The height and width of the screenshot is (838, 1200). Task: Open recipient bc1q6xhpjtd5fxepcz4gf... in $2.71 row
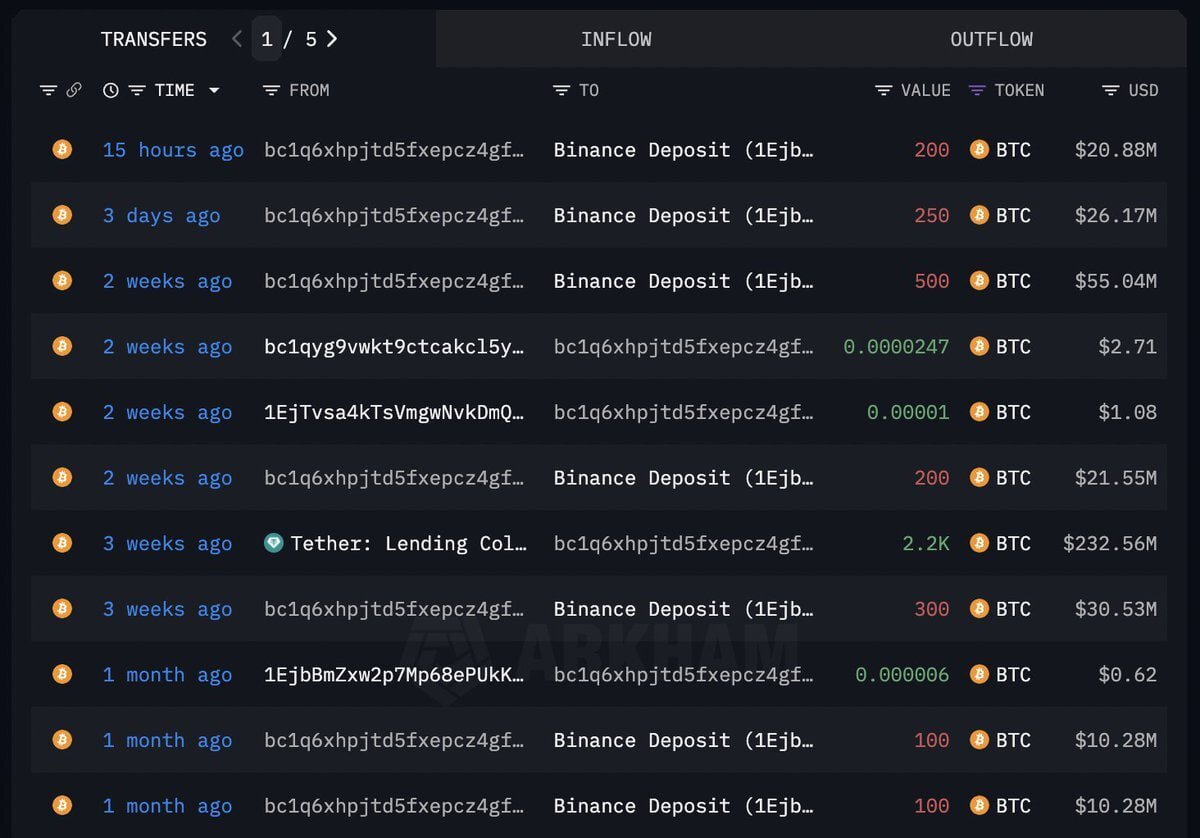point(684,346)
